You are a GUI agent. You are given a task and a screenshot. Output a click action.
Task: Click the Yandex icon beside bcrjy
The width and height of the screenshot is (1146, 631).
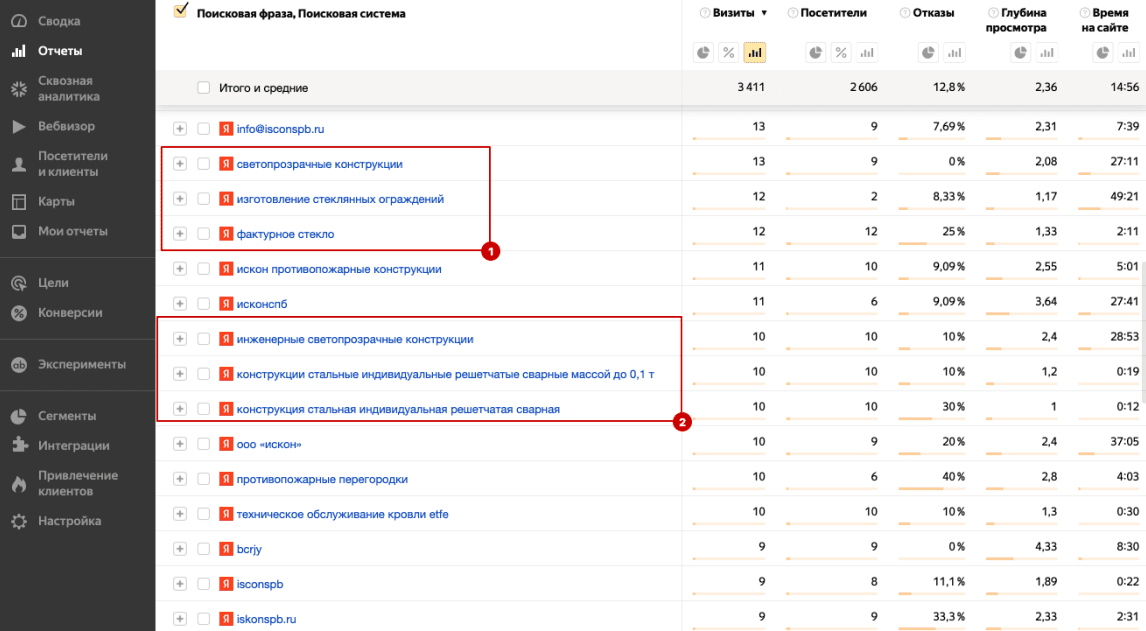coord(226,549)
